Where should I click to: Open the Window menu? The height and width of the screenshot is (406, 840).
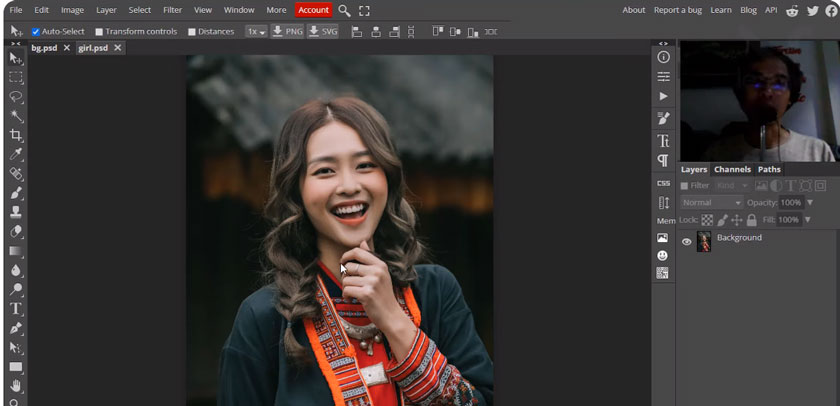tap(239, 10)
